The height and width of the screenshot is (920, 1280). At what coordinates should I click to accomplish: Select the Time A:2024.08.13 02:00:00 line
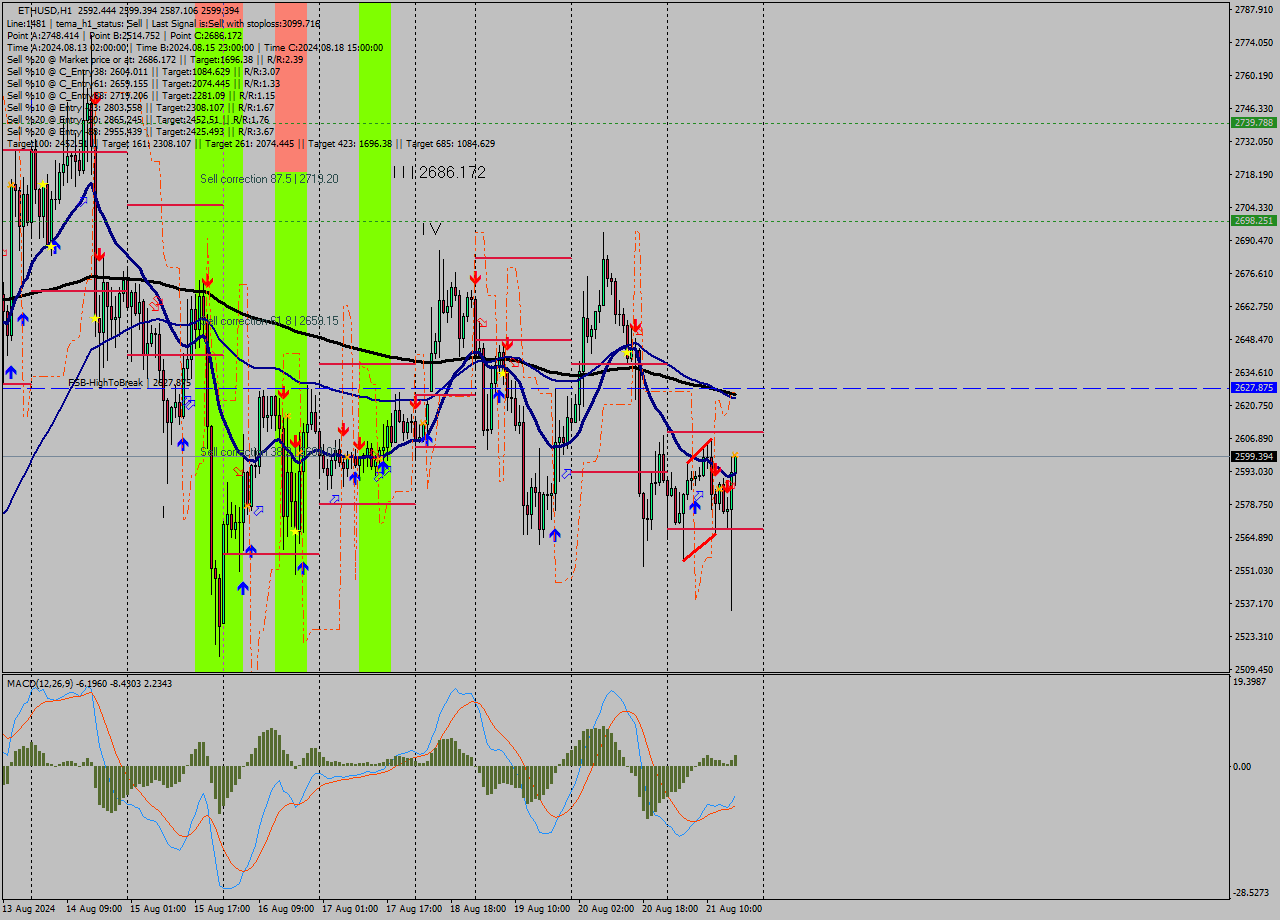(x=67, y=47)
